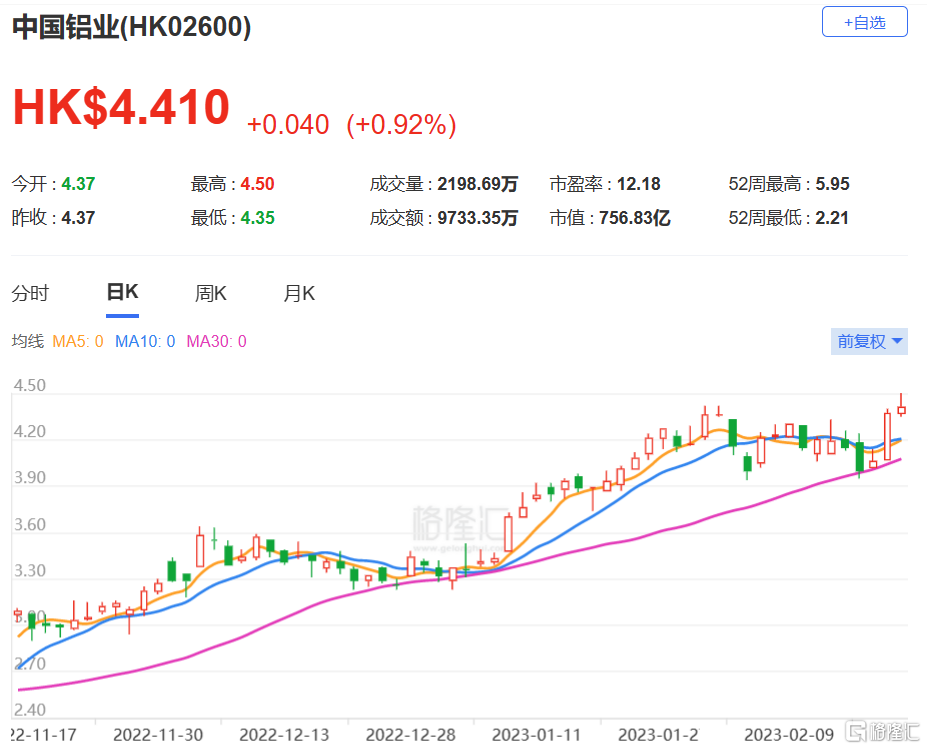927x749 pixels.
Task: Click the 3.90 price axis label
Action: coord(30,478)
